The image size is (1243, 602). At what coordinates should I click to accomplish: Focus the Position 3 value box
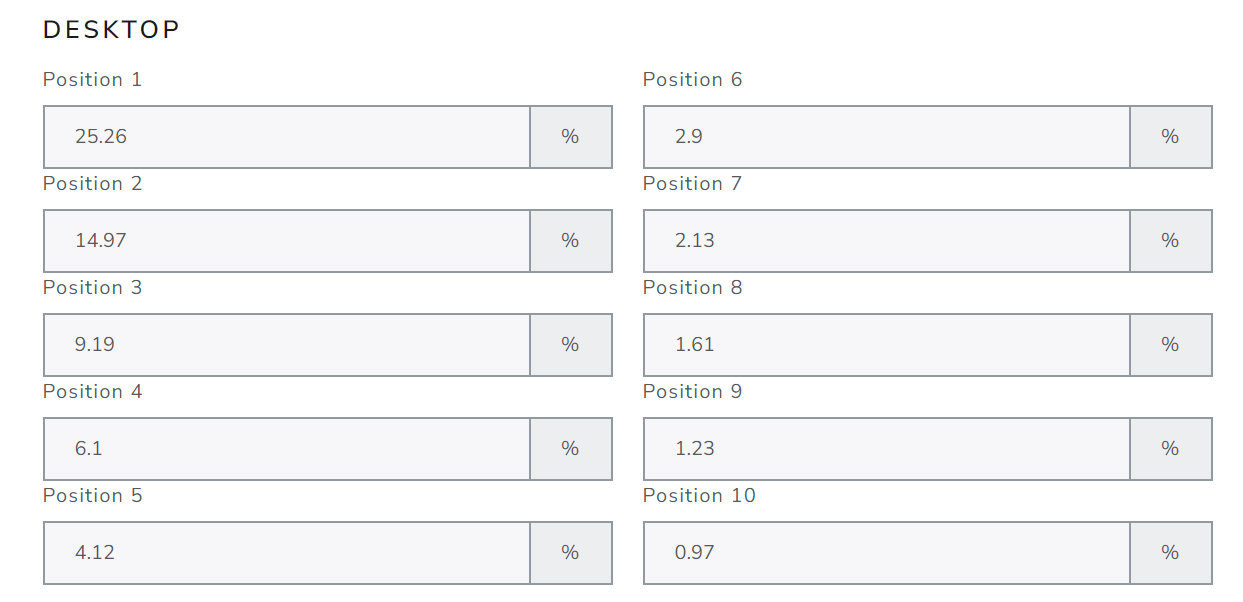pos(287,345)
